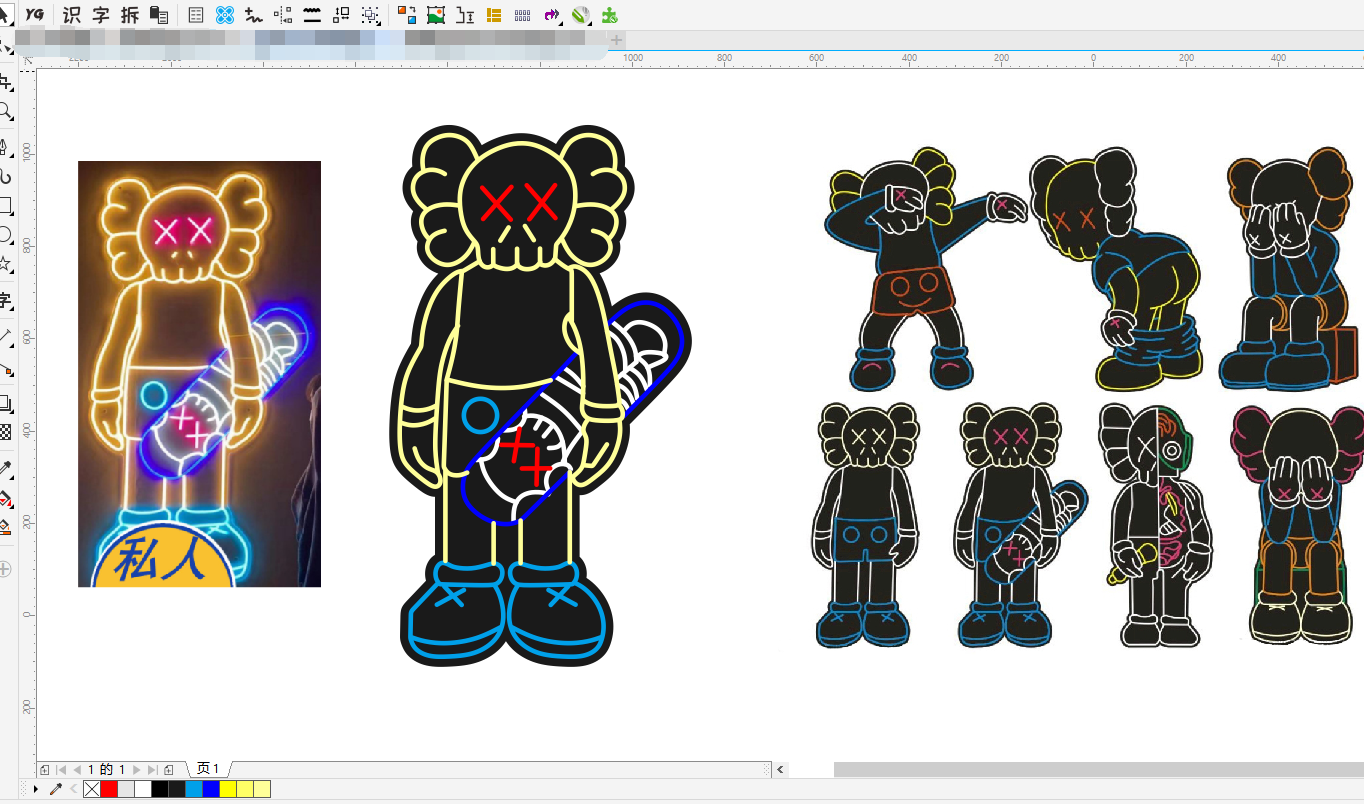Go to first page arrow
The height and width of the screenshot is (804, 1364).
(x=61, y=770)
